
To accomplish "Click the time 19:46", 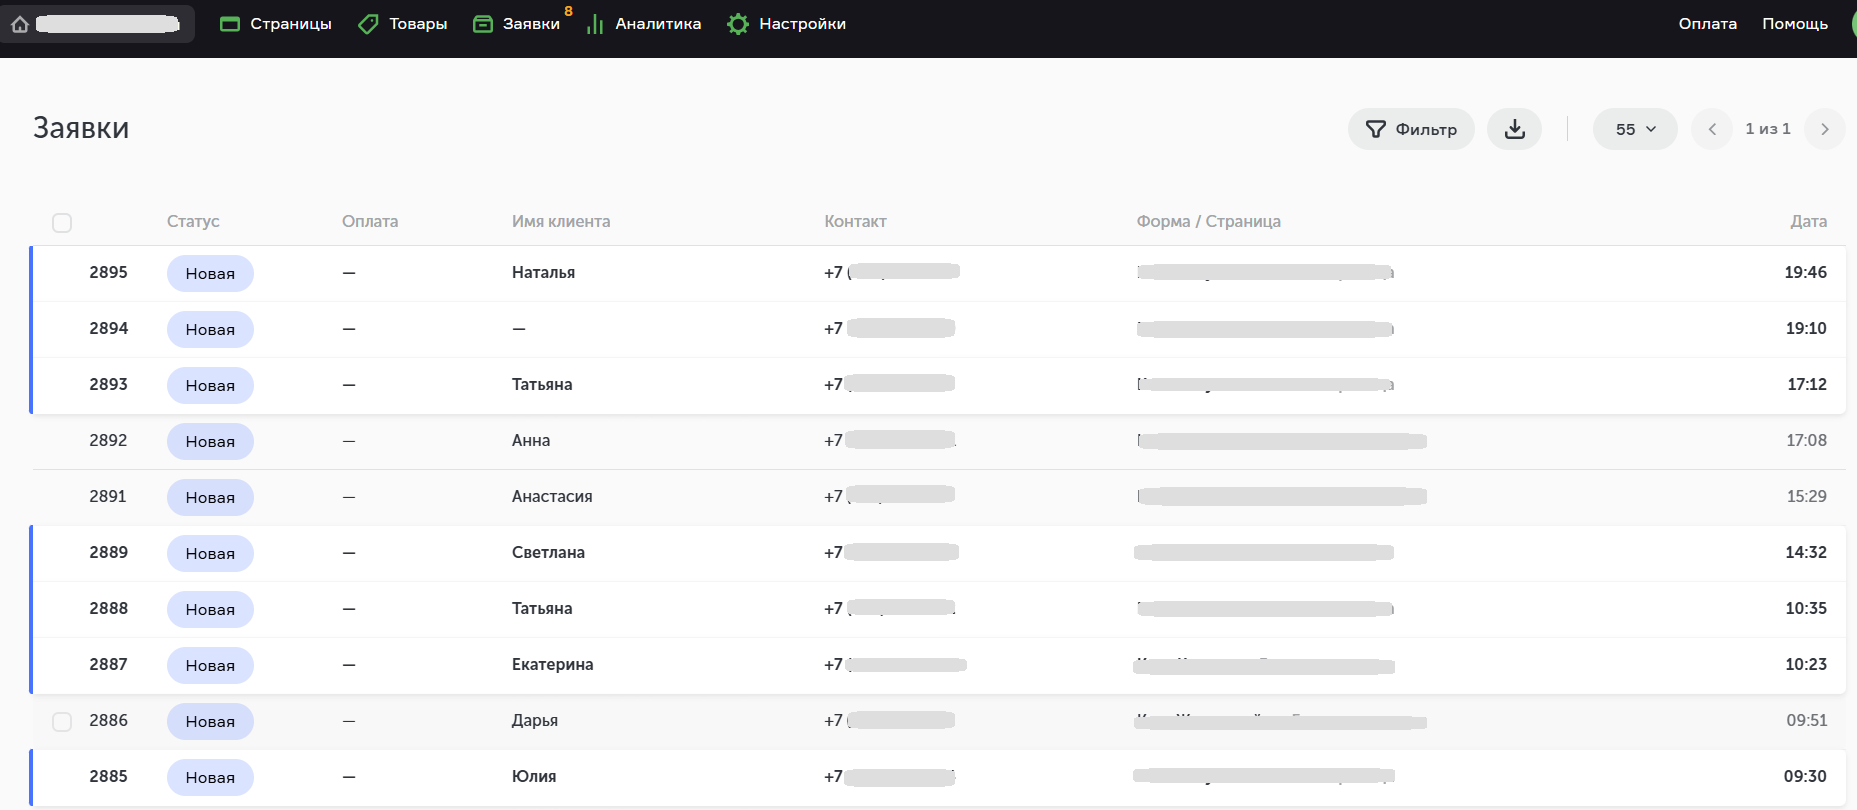I will point(1805,272).
